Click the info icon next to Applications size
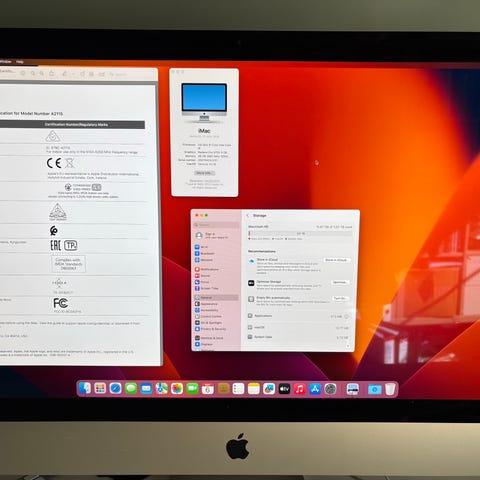The width and height of the screenshot is (480, 480). [346, 316]
